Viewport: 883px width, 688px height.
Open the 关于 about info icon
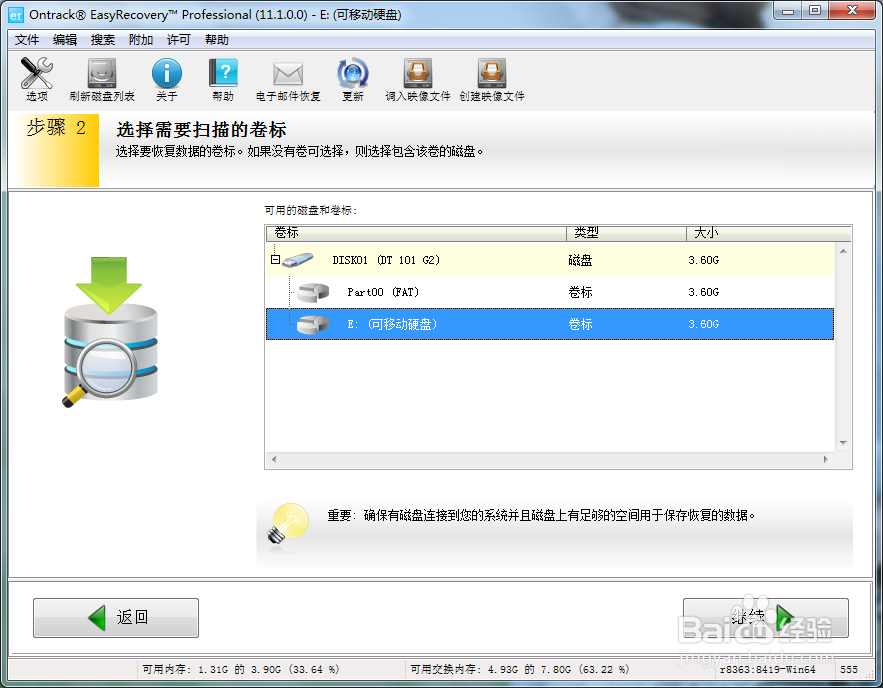(x=167, y=80)
